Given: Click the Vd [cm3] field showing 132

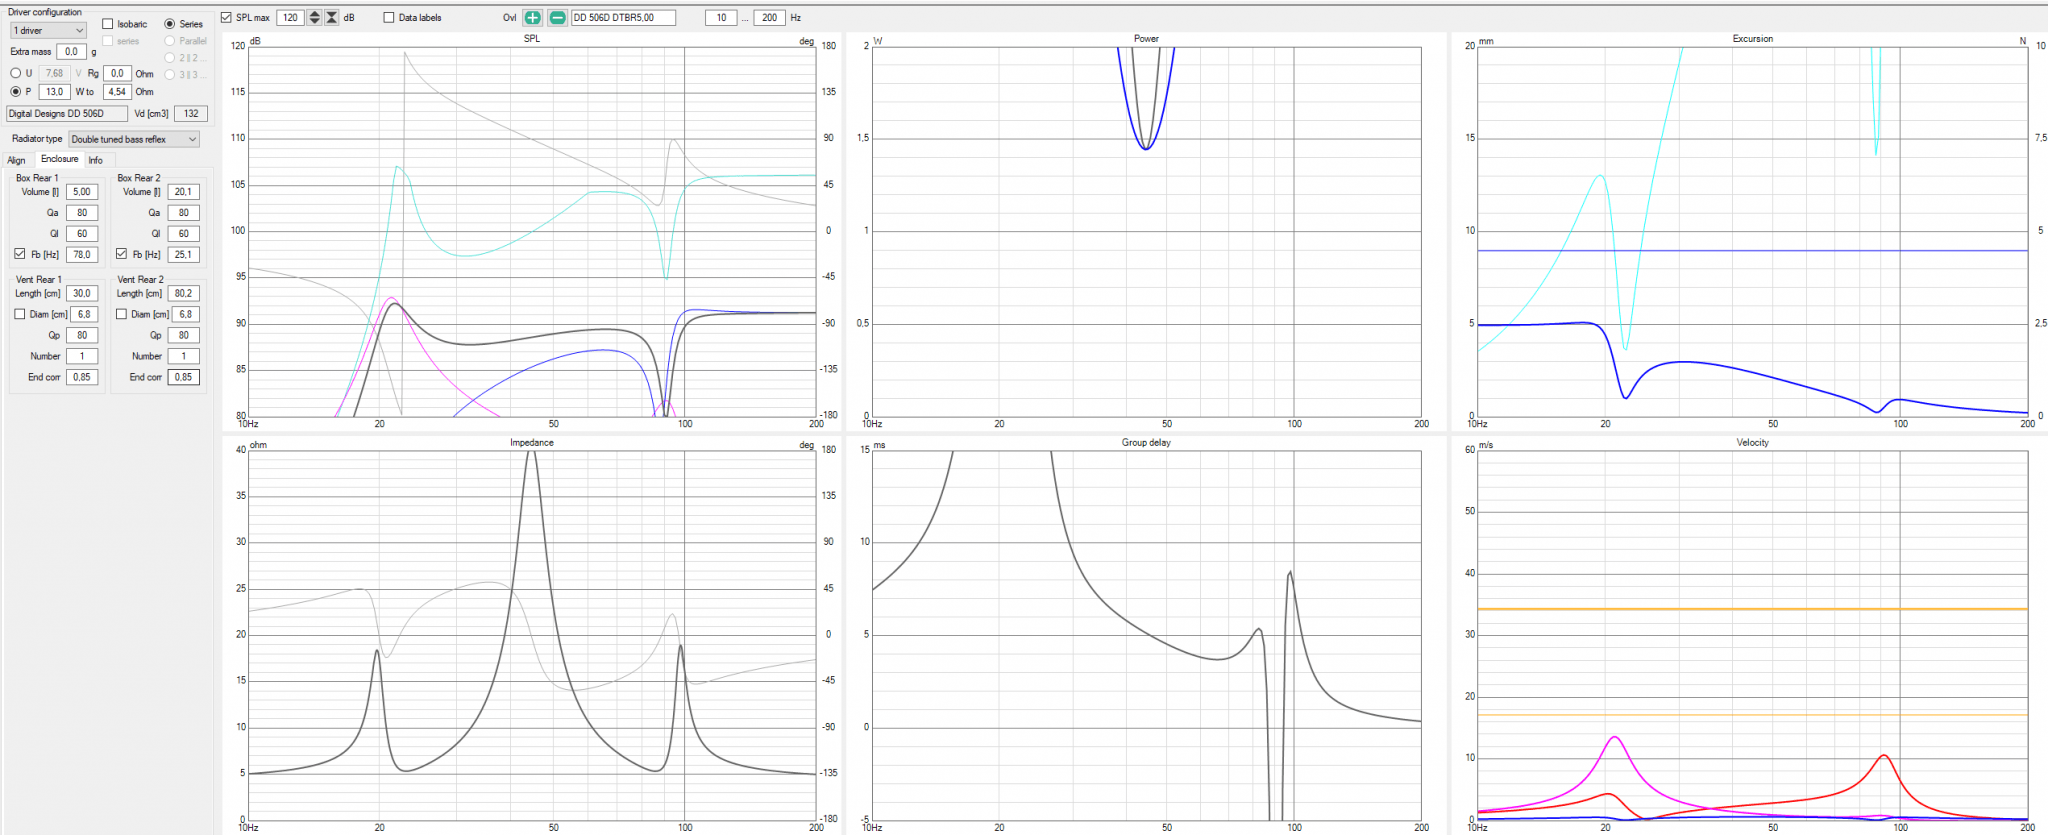Looking at the screenshot, I should pos(191,114).
